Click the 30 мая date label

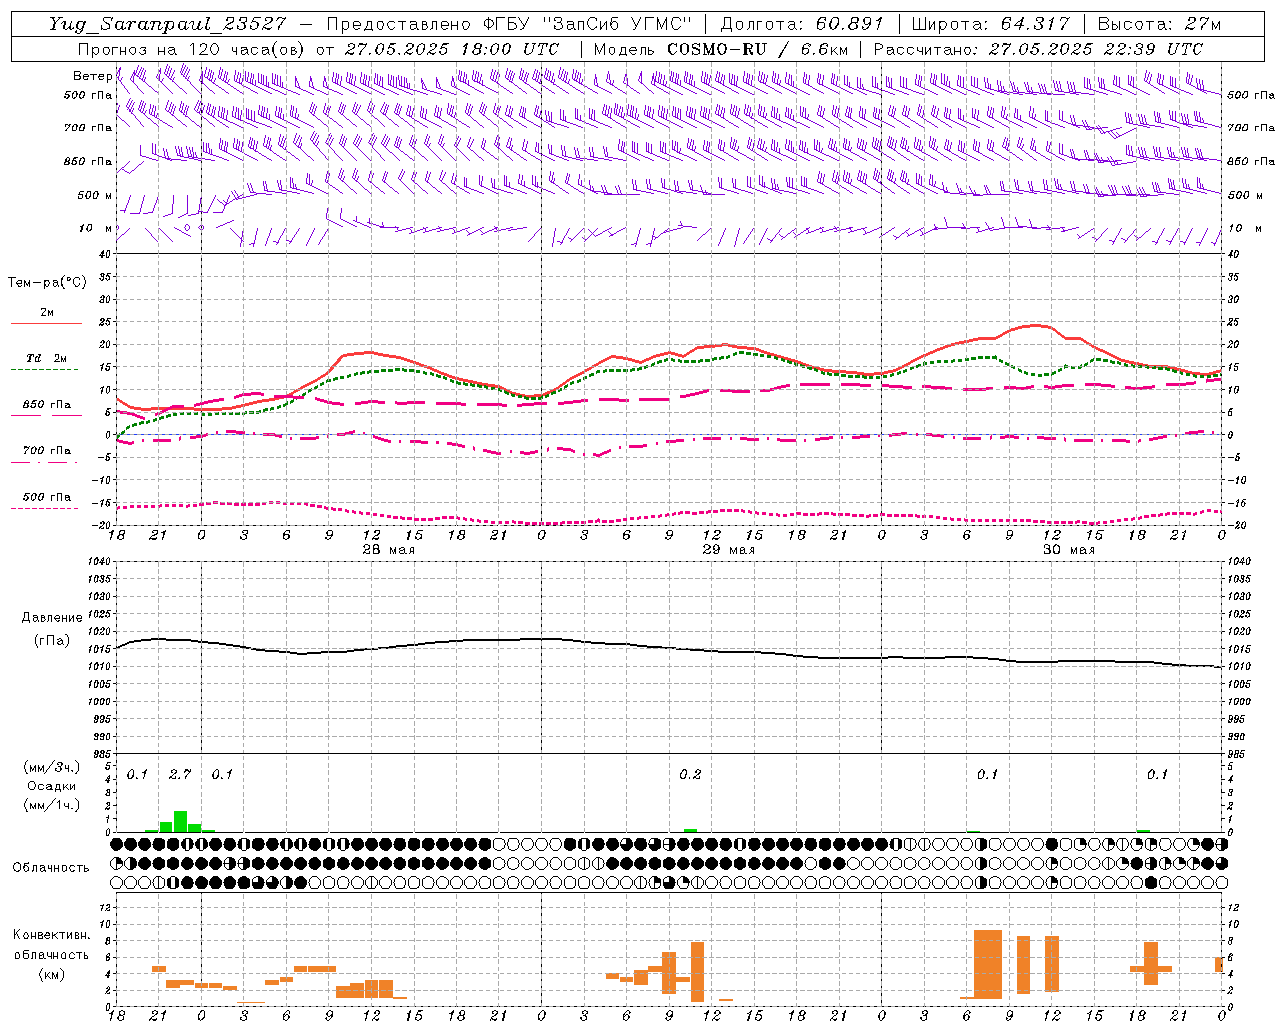pyautogui.click(x=1068, y=550)
